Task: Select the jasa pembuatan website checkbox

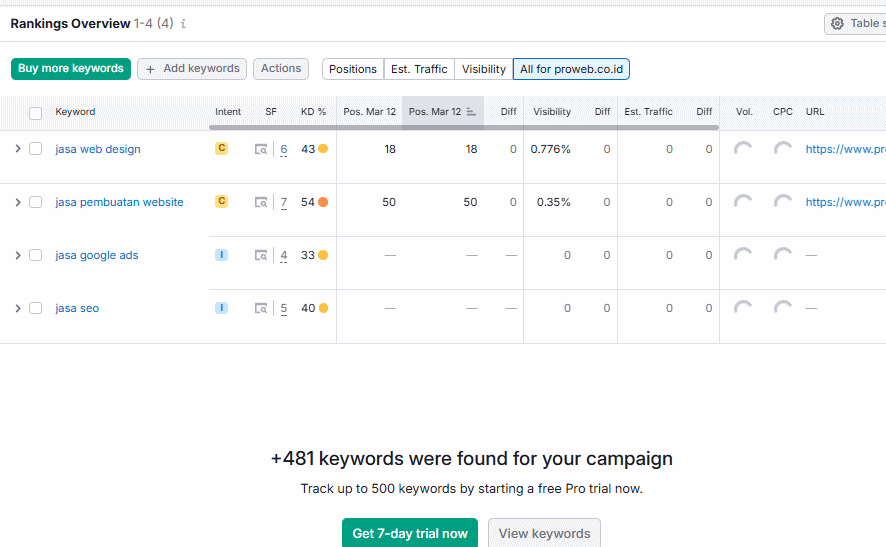Action: pos(36,202)
